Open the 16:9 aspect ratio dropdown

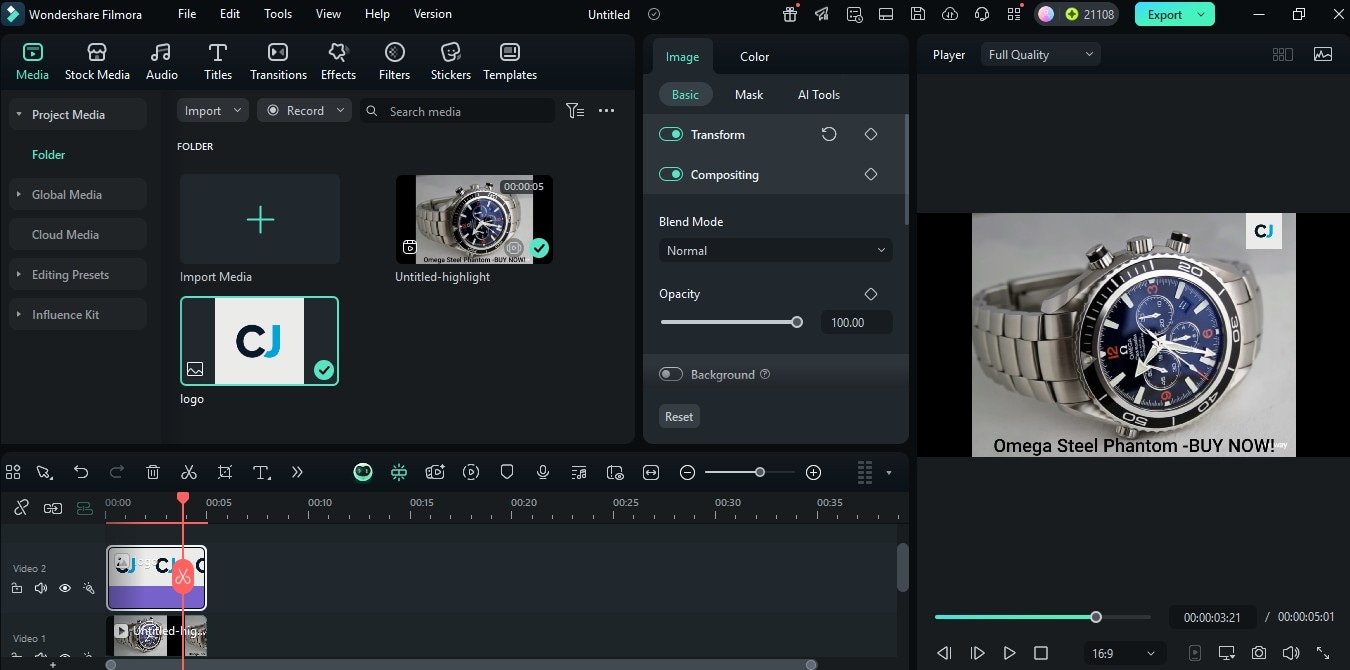click(x=1125, y=653)
